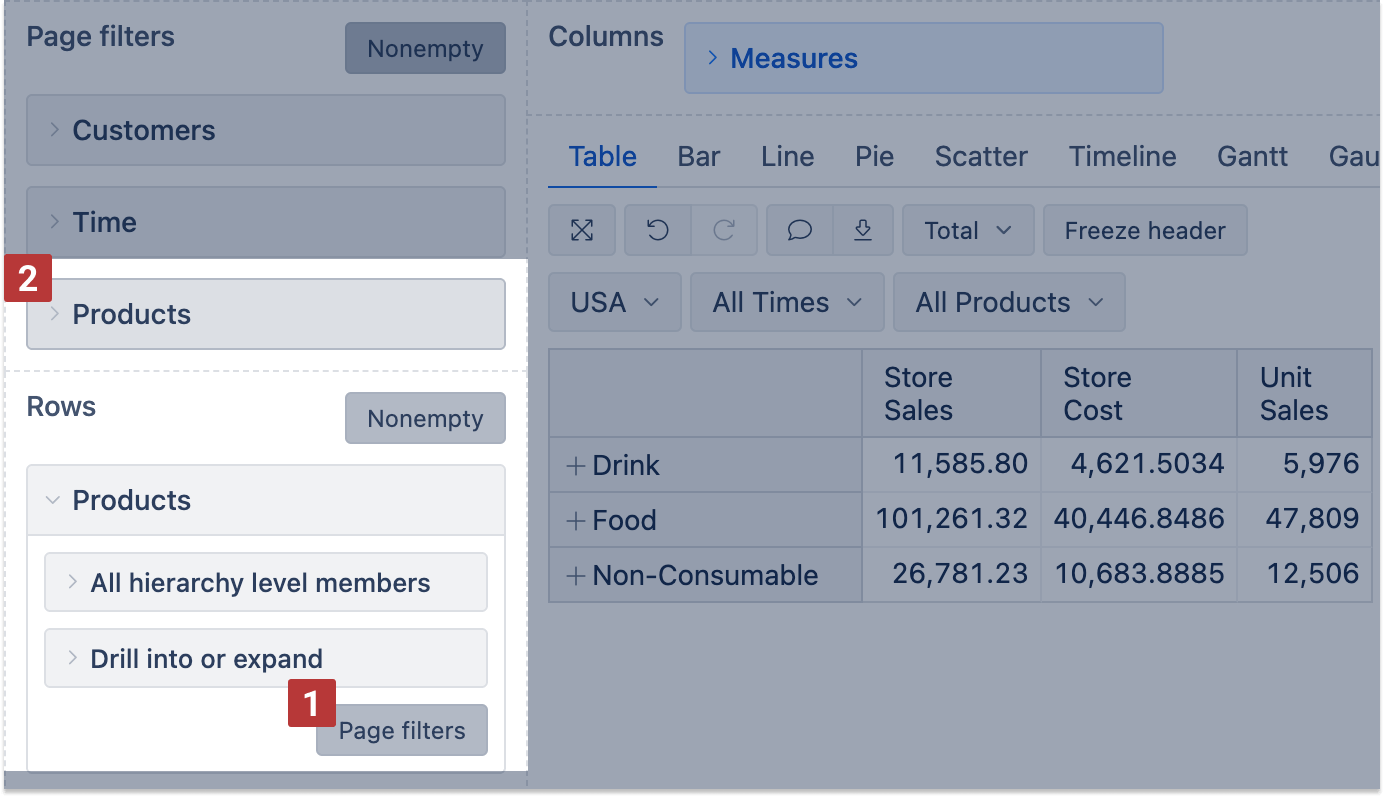Screen dimensions: 1384x797
Task: Open the USA customer filter dropdown
Action: click(614, 303)
